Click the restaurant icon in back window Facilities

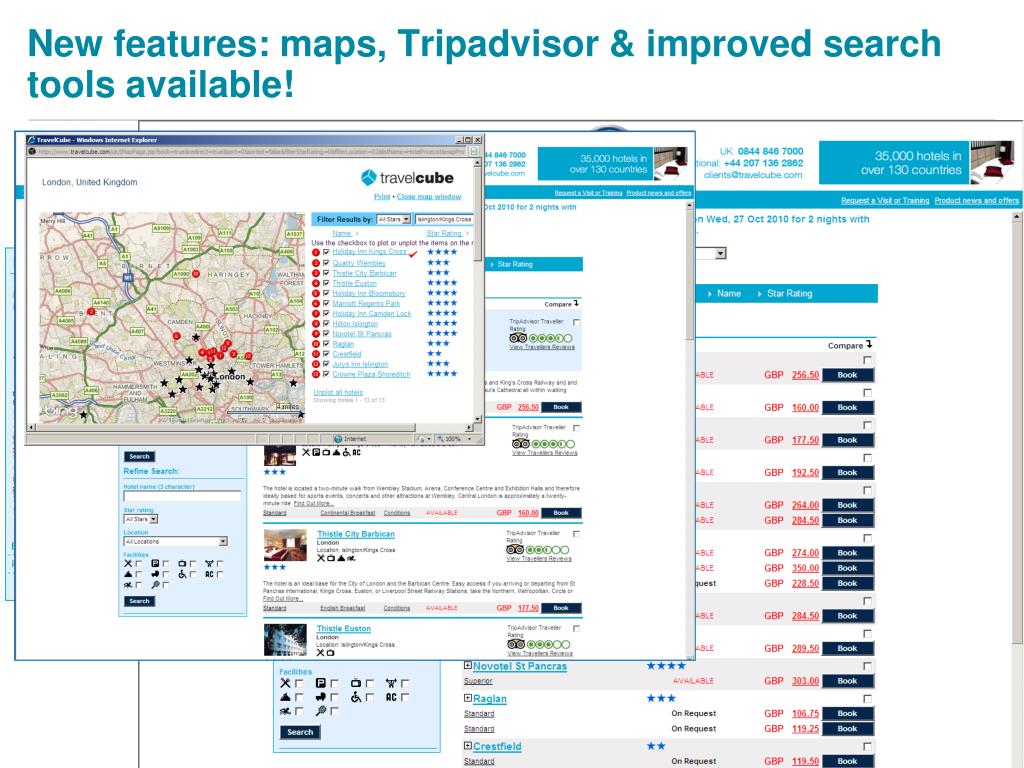(x=285, y=683)
